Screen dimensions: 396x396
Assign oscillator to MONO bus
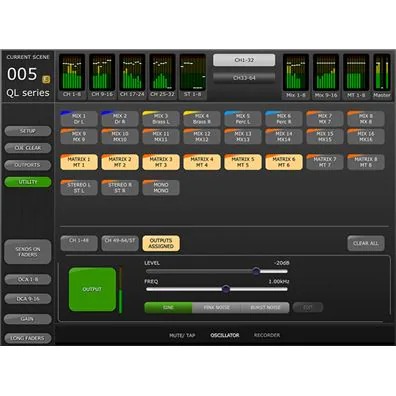[161, 187]
